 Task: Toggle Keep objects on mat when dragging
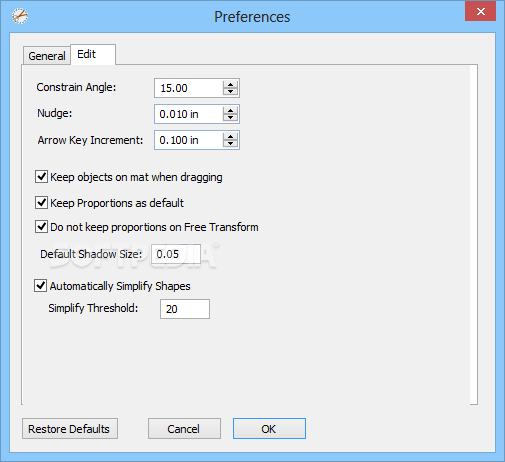[x=41, y=177]
